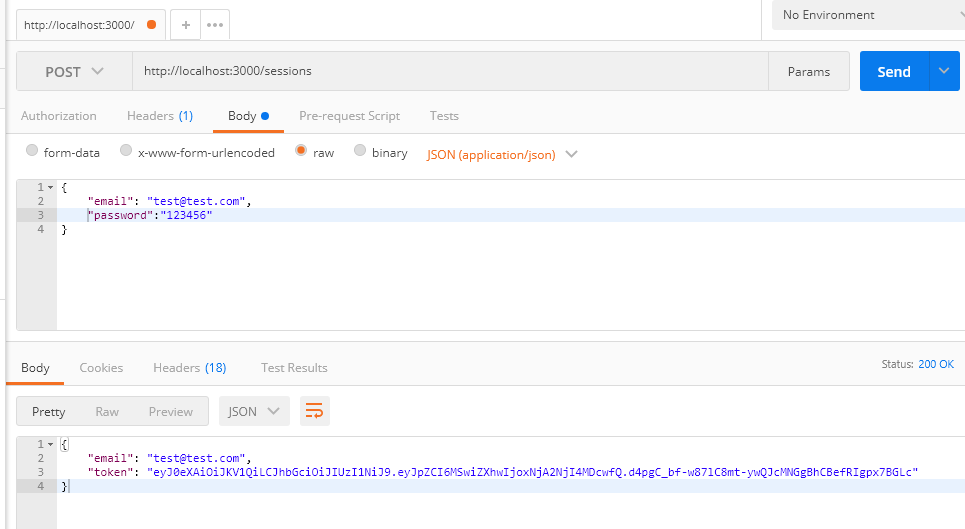Switch response view to Raw
This screenshot has width=965, height=529.
[x=107, y=412]
